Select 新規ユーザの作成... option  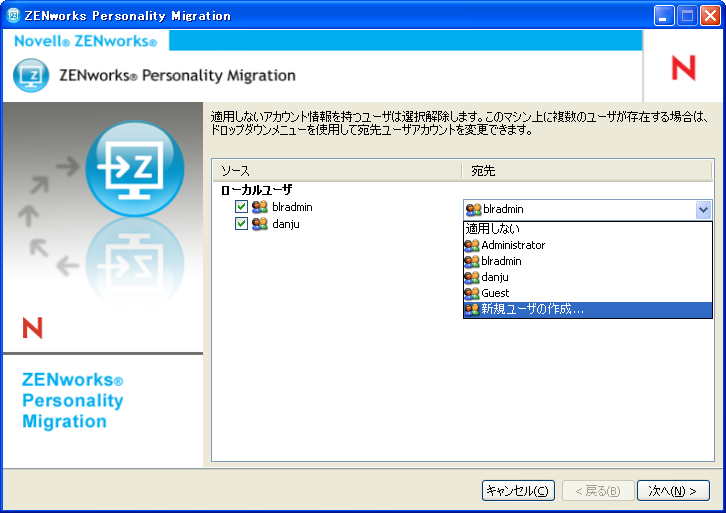point(588,309)
